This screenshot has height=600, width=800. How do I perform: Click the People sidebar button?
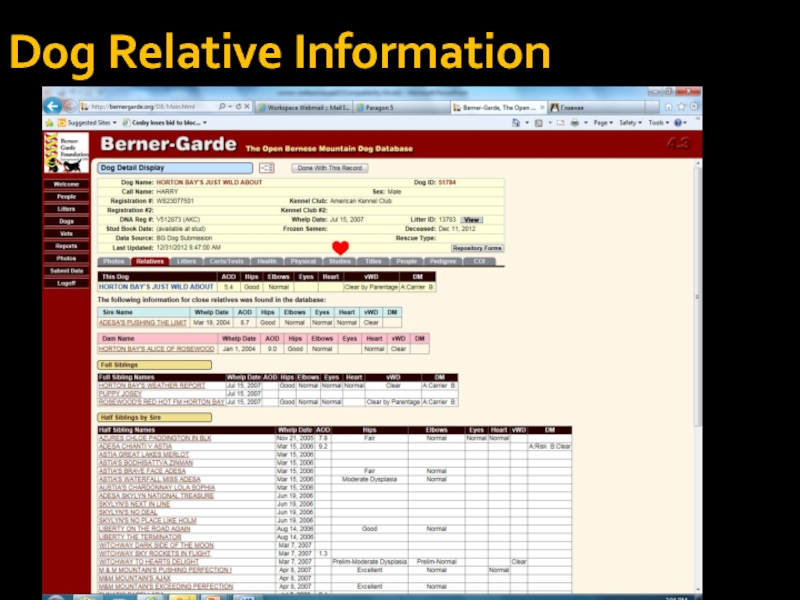[x=66, y=196]
